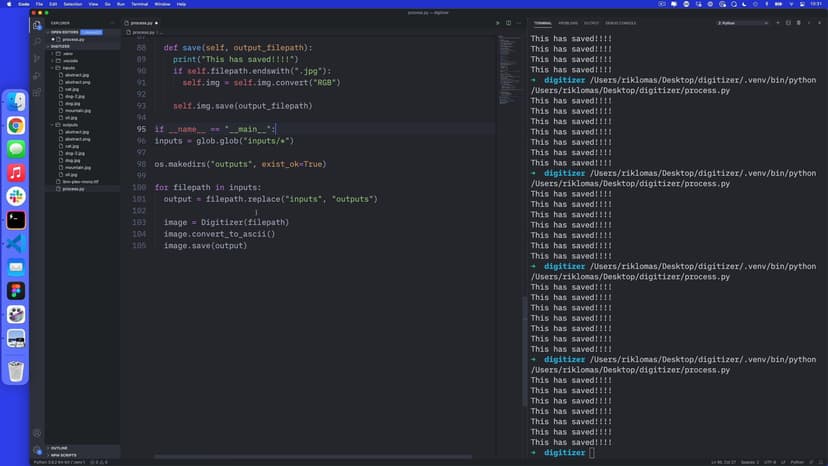Image resolution: width=828 pixels, height=466 pixels.
Task: Collapse the outputs folder in Explorer
Action: point(70,125)
